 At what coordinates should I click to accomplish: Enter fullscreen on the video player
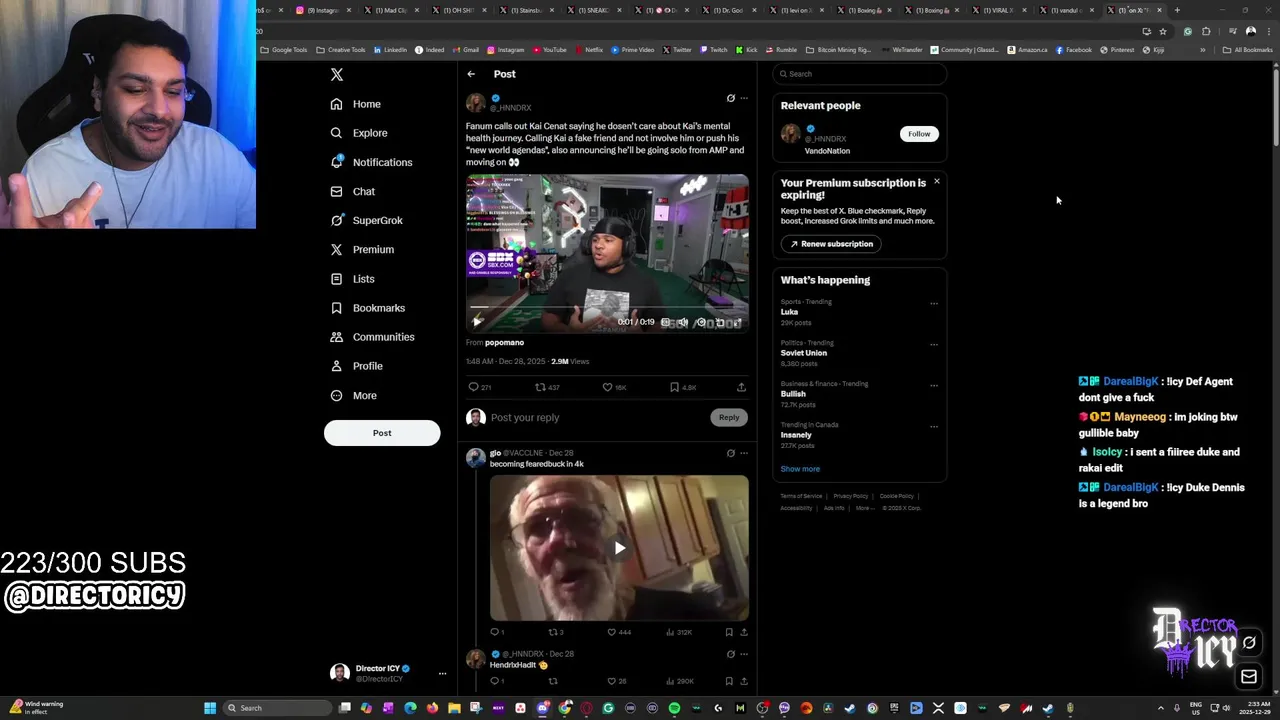(x=737, y=322)
